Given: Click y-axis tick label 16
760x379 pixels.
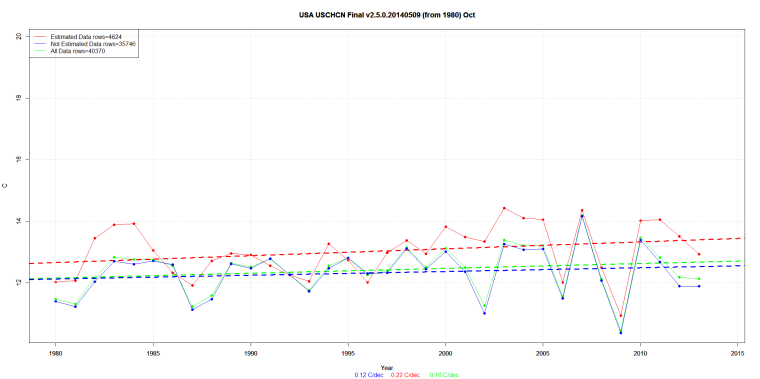Looking at the screenshot, I should click(x=18, y=159).
